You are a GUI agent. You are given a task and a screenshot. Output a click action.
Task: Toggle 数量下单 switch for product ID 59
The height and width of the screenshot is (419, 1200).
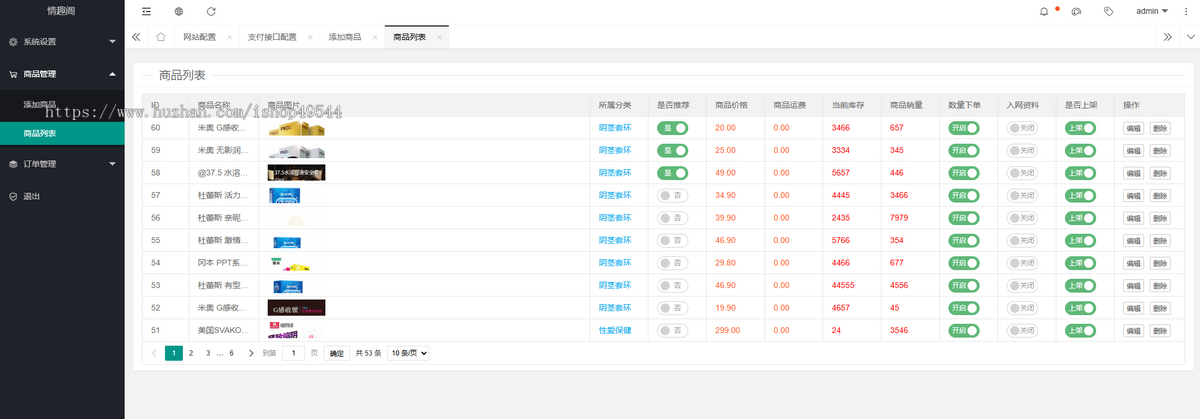(964, 150)
